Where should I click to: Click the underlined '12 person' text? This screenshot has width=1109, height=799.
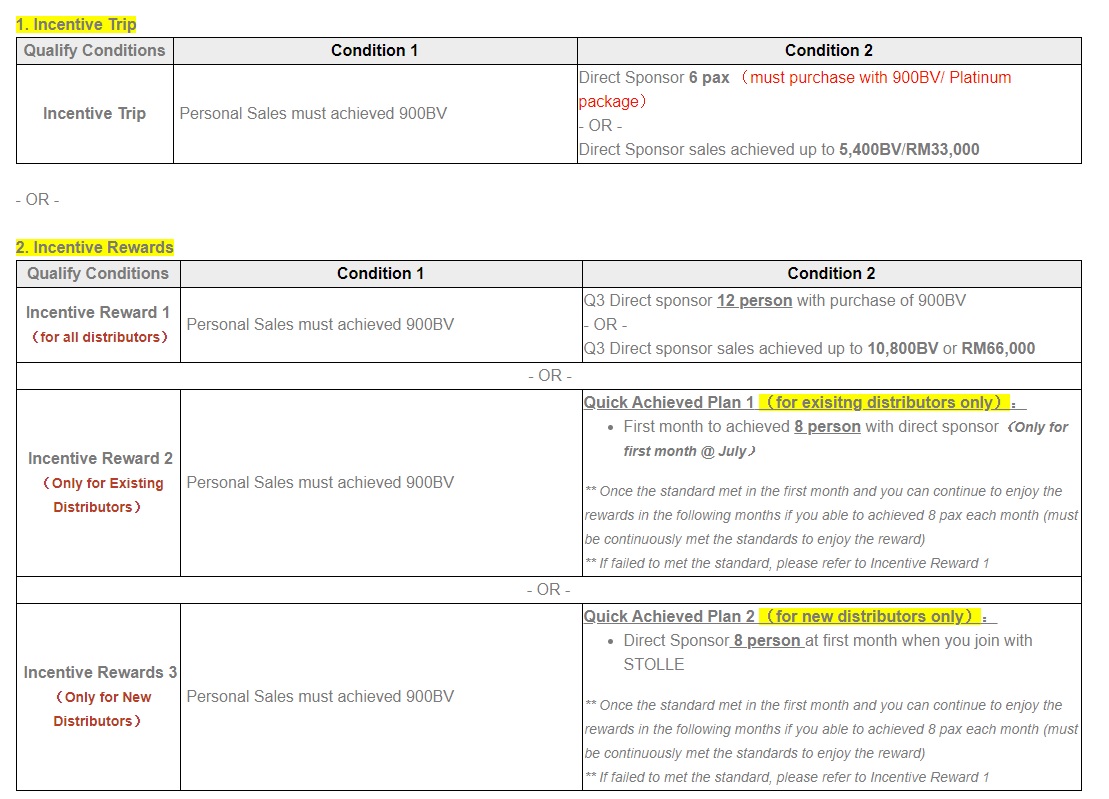click(754, 301)
